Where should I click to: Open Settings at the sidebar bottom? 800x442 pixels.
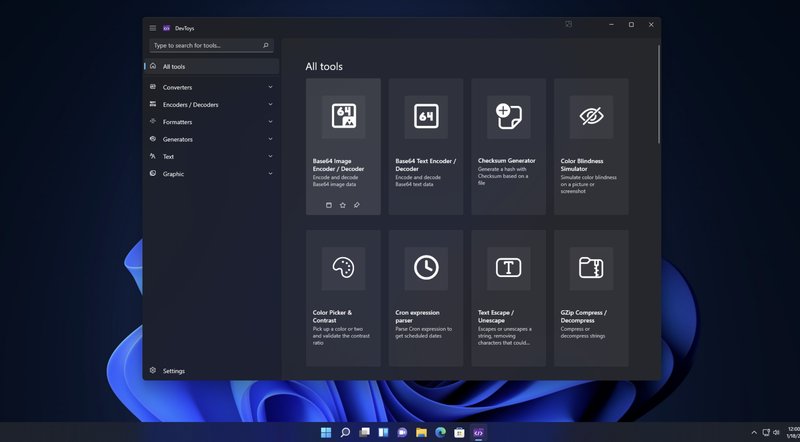[x=173, y=371]
